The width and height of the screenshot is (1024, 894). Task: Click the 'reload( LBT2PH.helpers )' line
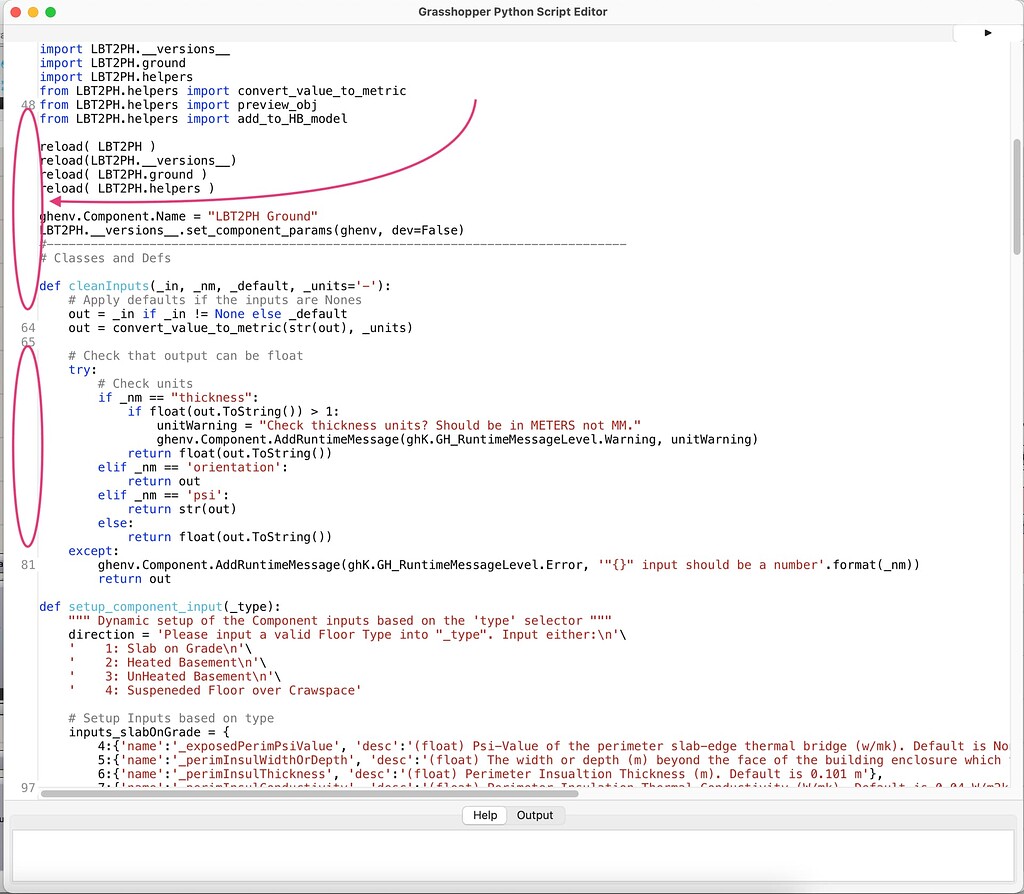coord(127,189)
